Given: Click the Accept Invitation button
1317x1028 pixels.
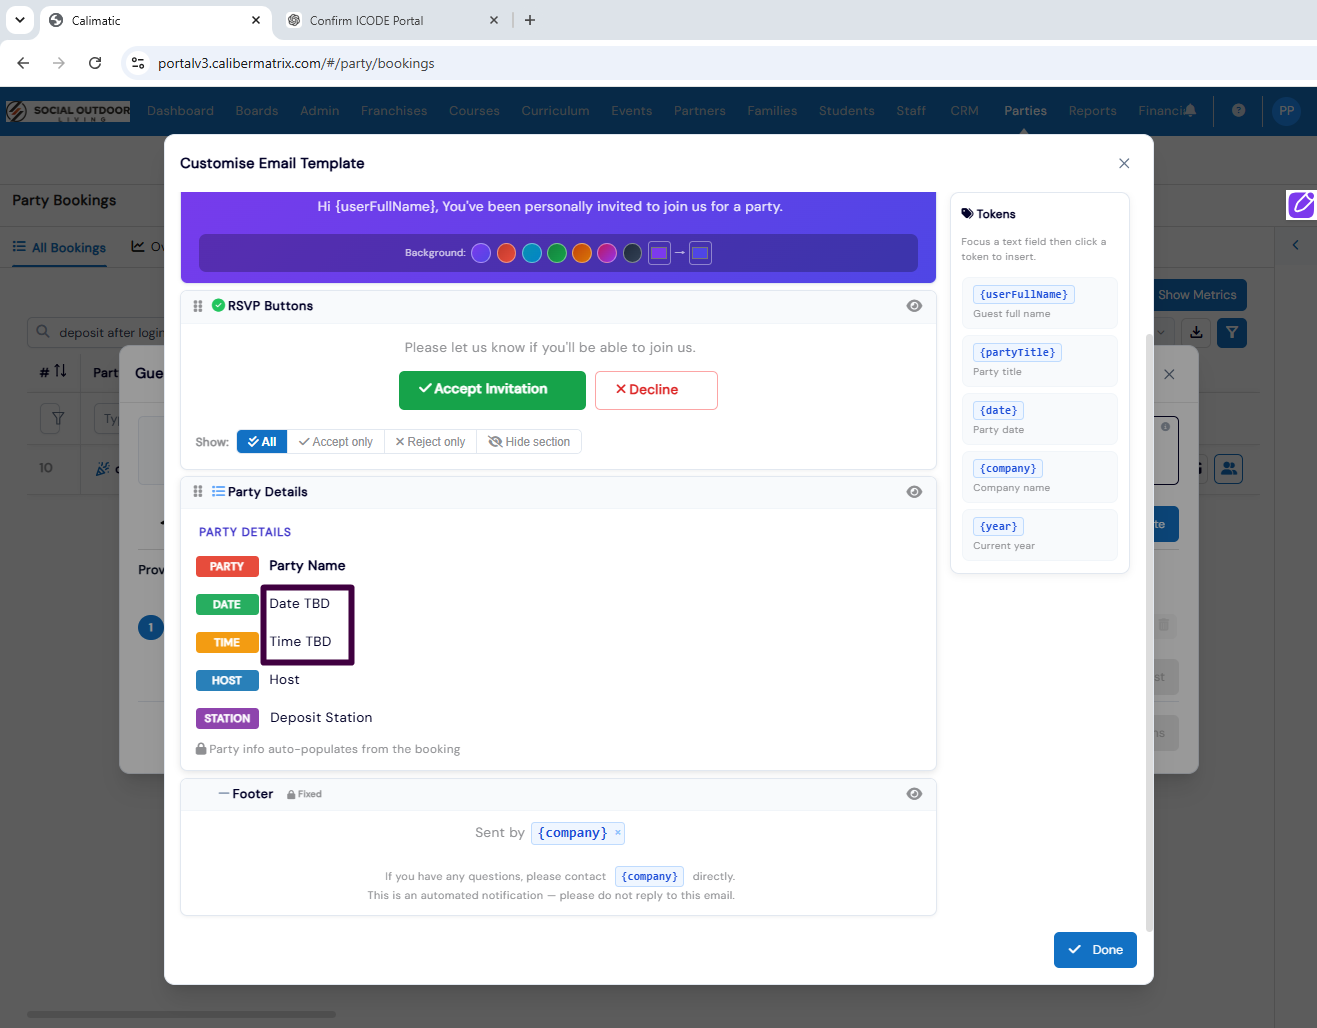Looking at the screenshot, I should point(492,390).
